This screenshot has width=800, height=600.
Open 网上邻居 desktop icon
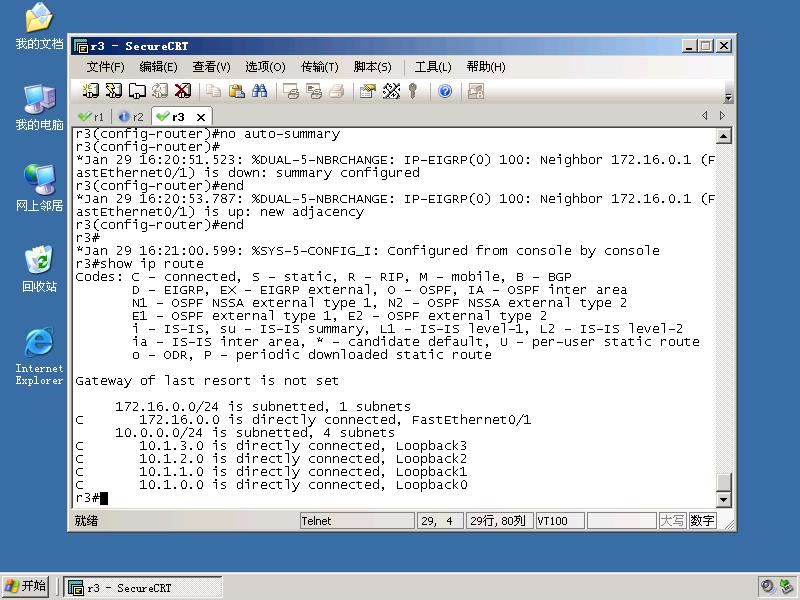click(x=39, y=188)
